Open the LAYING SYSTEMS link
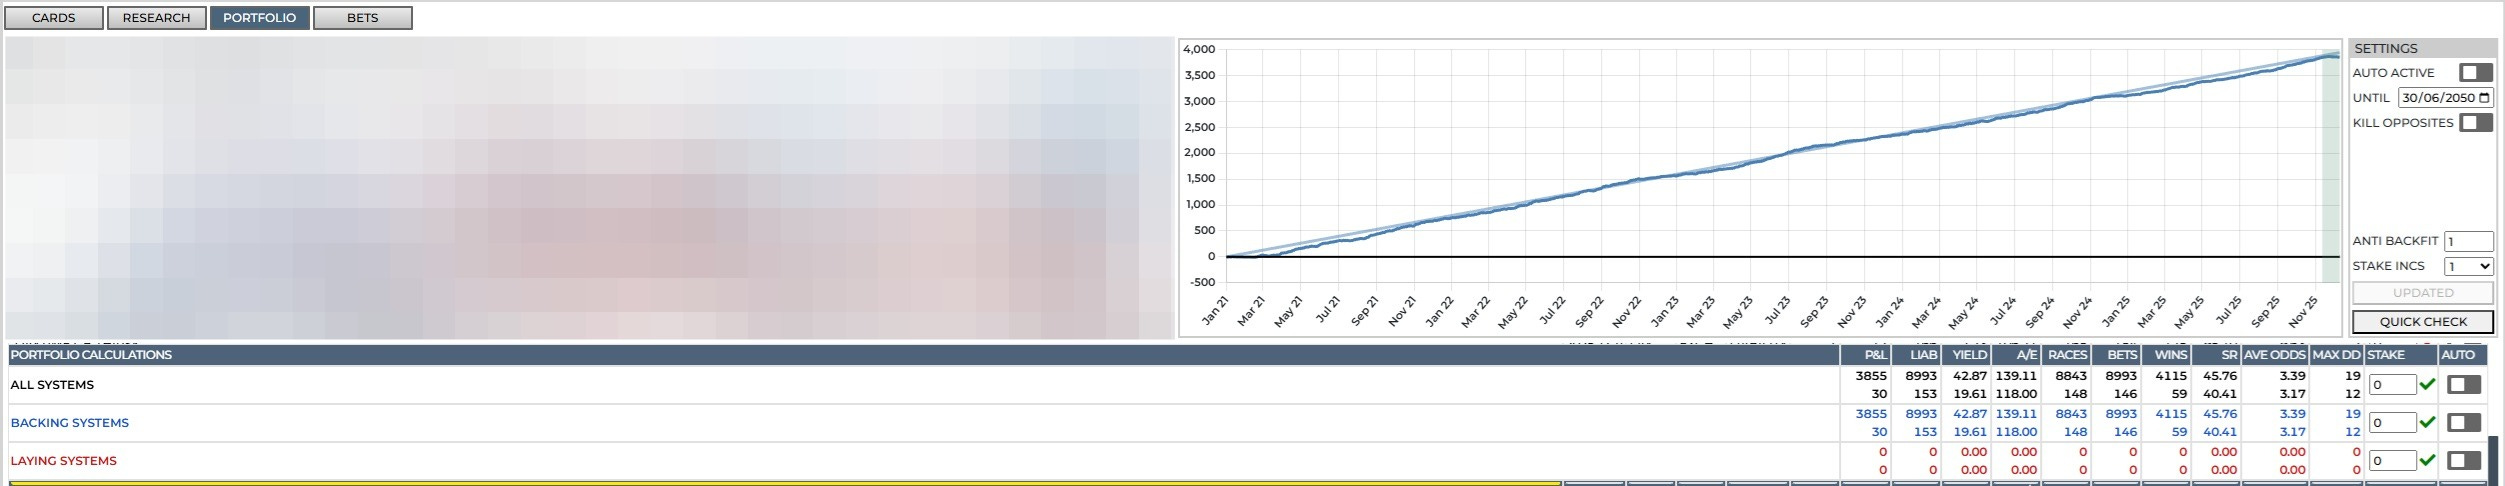Screen dimensions: 2505x486 (x=63, y=461)
